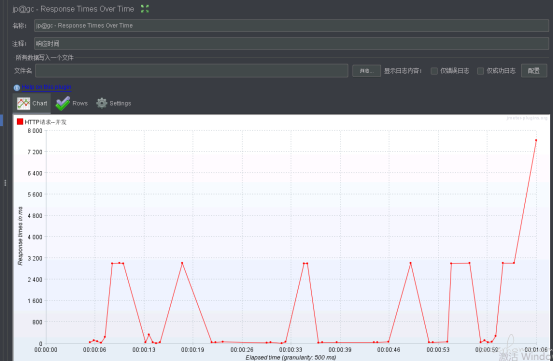
Task: Click the 浏览 browse button
Action: (366, 71)
